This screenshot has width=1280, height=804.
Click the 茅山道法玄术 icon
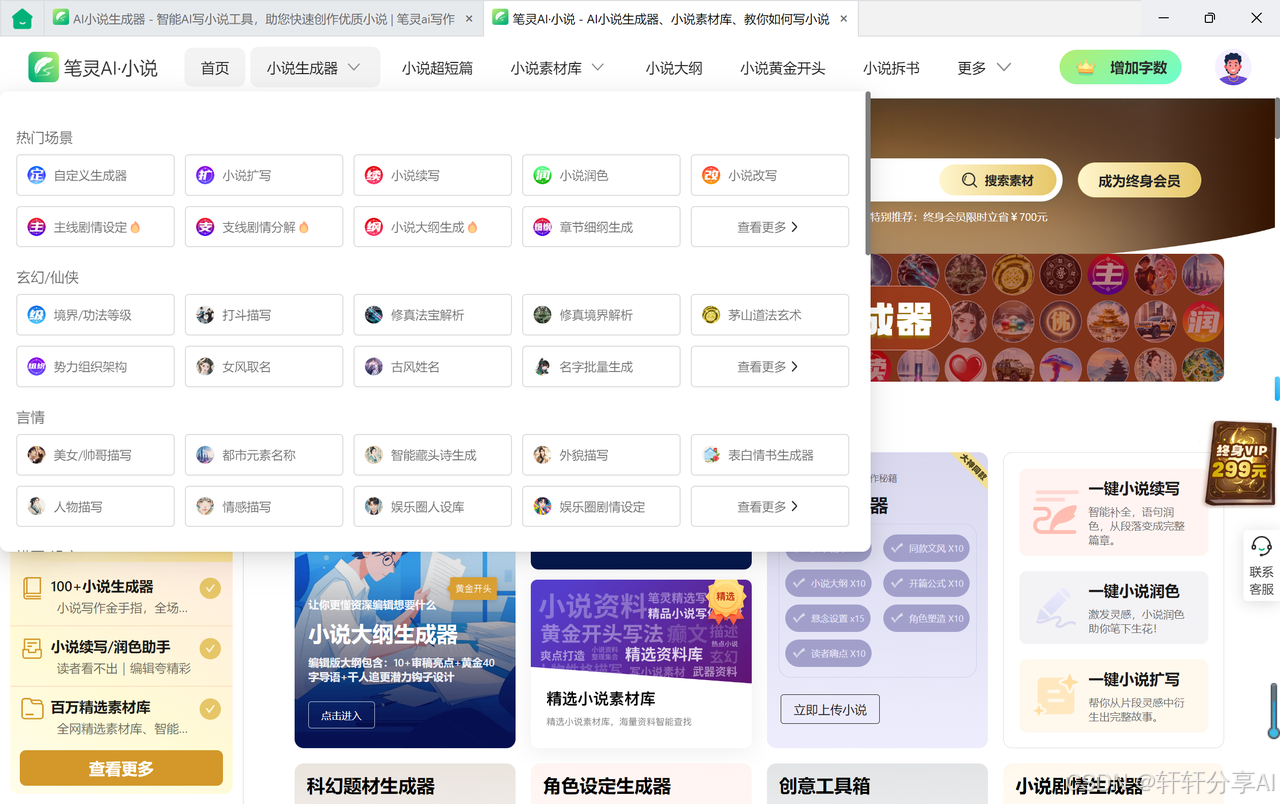coord(711,315)
